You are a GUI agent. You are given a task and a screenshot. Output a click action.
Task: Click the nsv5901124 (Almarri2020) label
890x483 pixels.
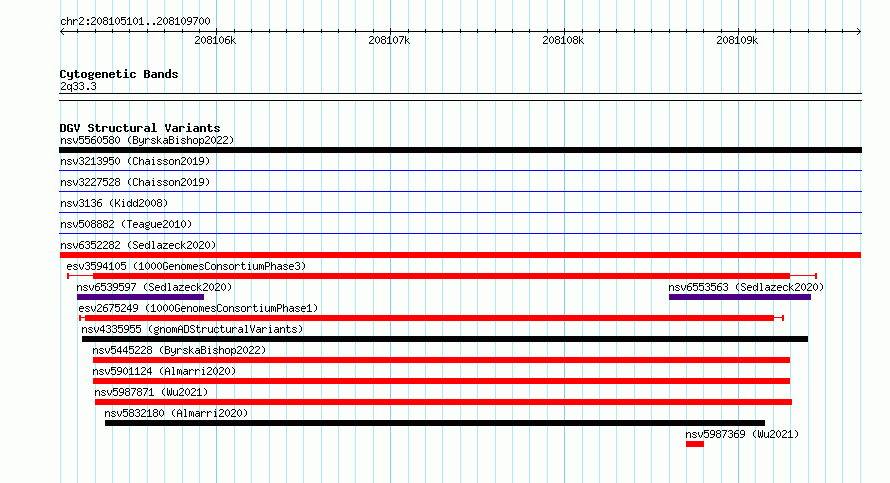(164, 371)
